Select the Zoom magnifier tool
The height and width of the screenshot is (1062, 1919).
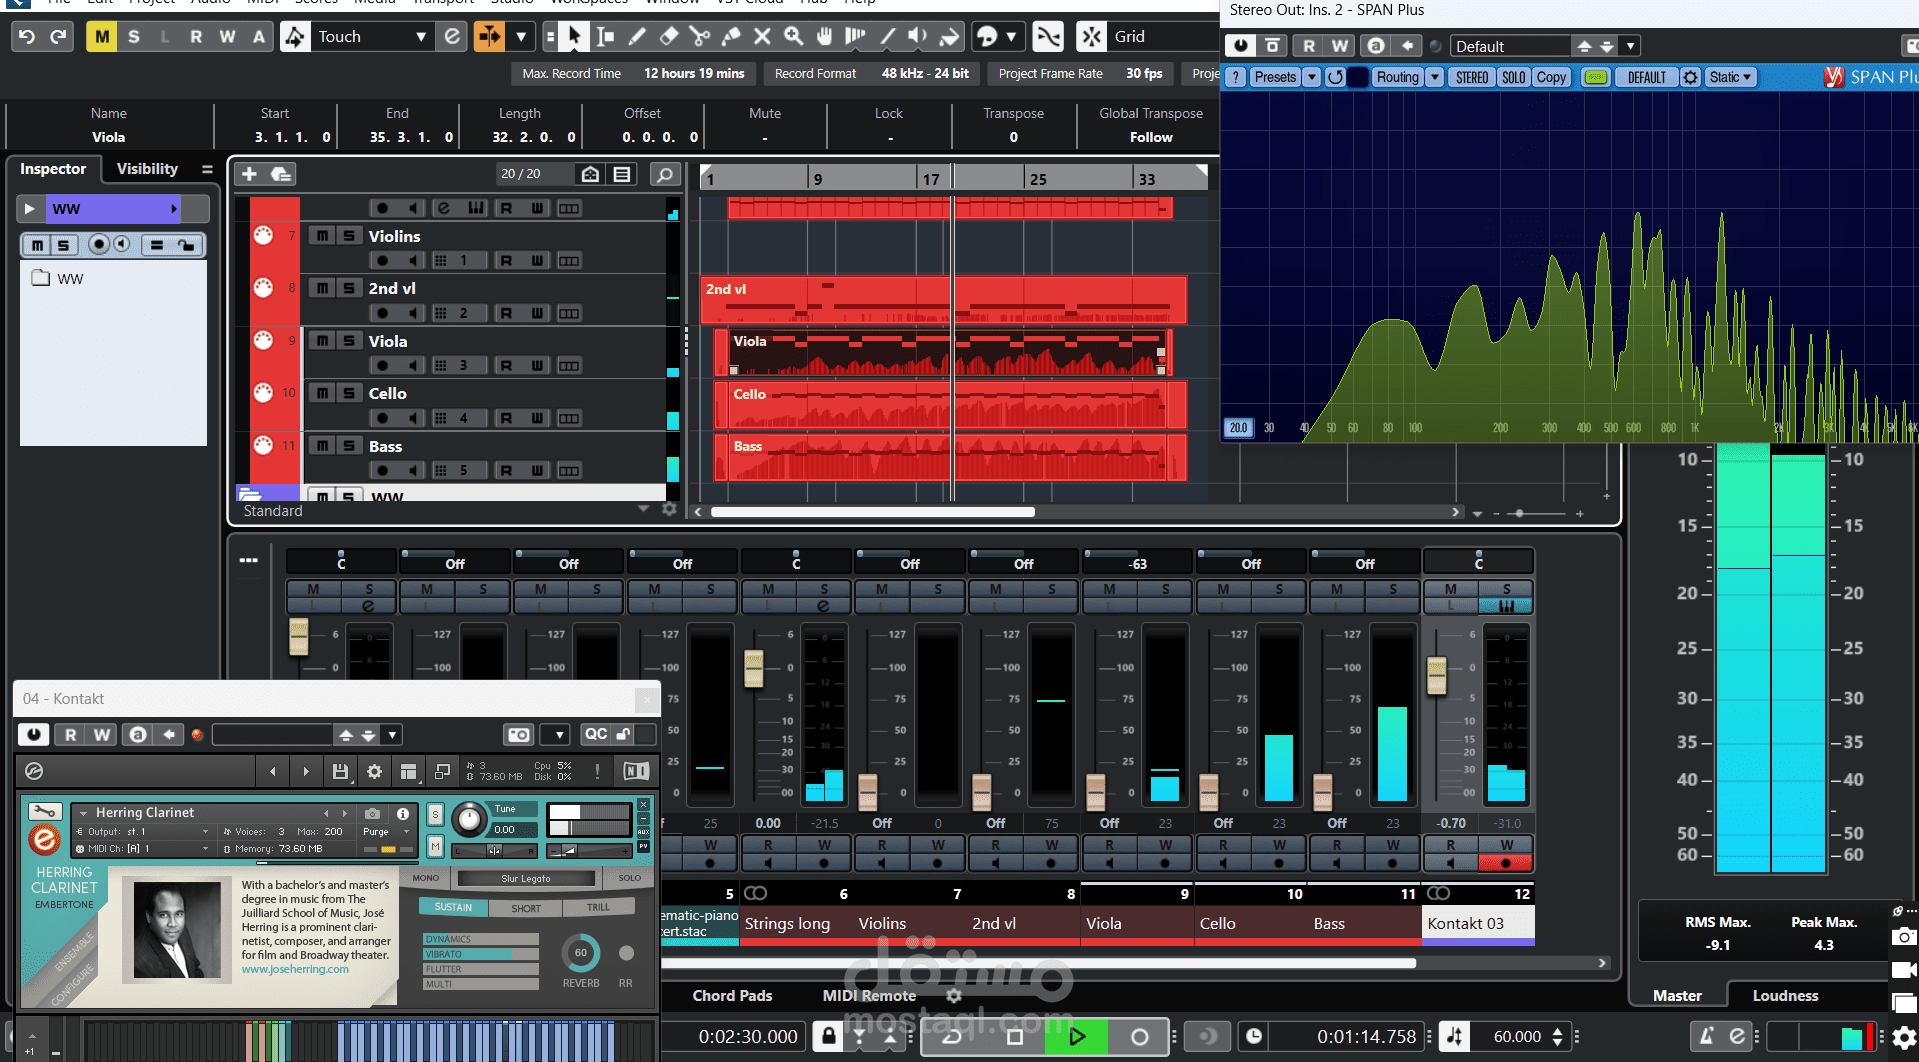tap(794, 37)
